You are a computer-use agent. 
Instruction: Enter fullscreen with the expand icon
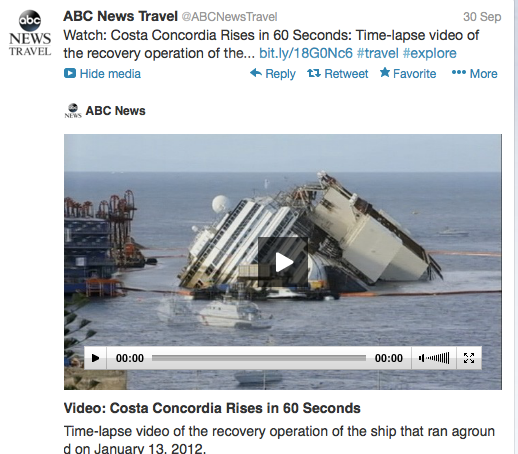[x=469, y=358]
